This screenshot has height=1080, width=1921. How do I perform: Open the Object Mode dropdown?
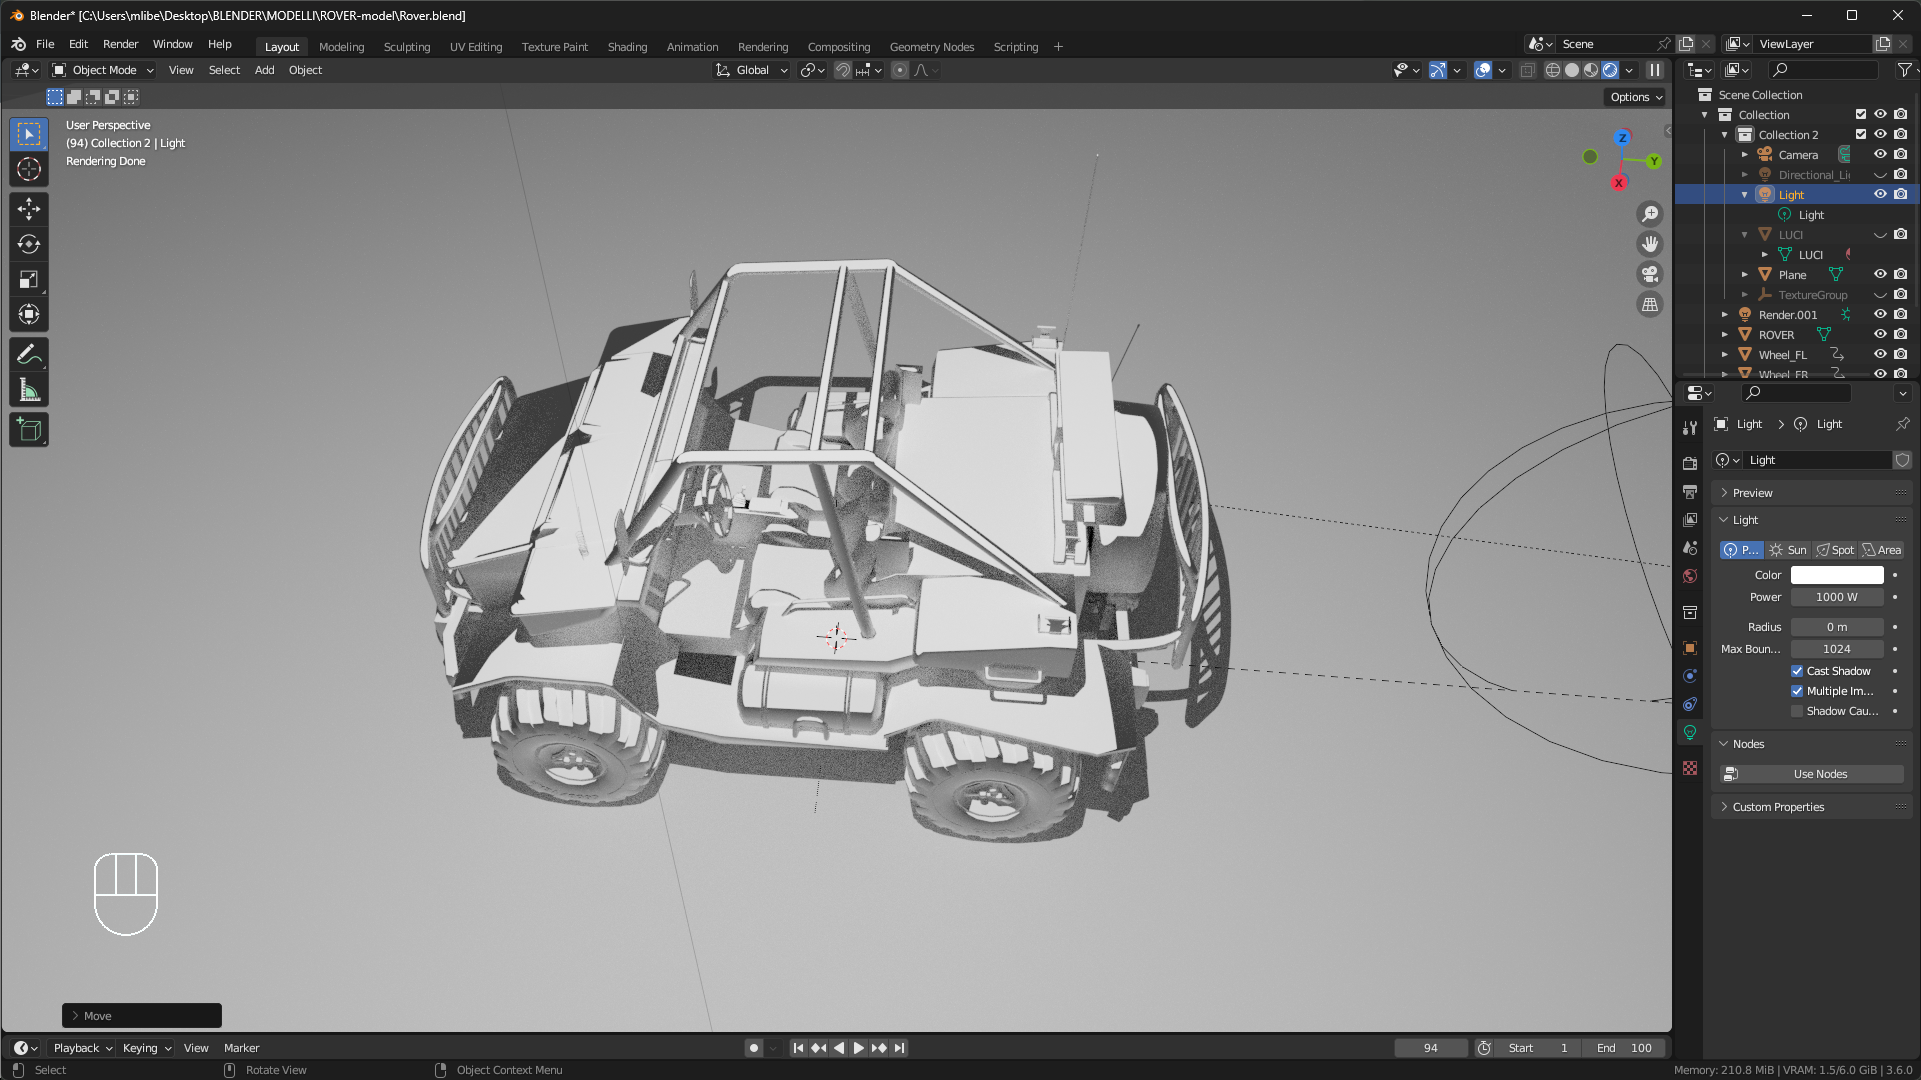coord(103,70)
